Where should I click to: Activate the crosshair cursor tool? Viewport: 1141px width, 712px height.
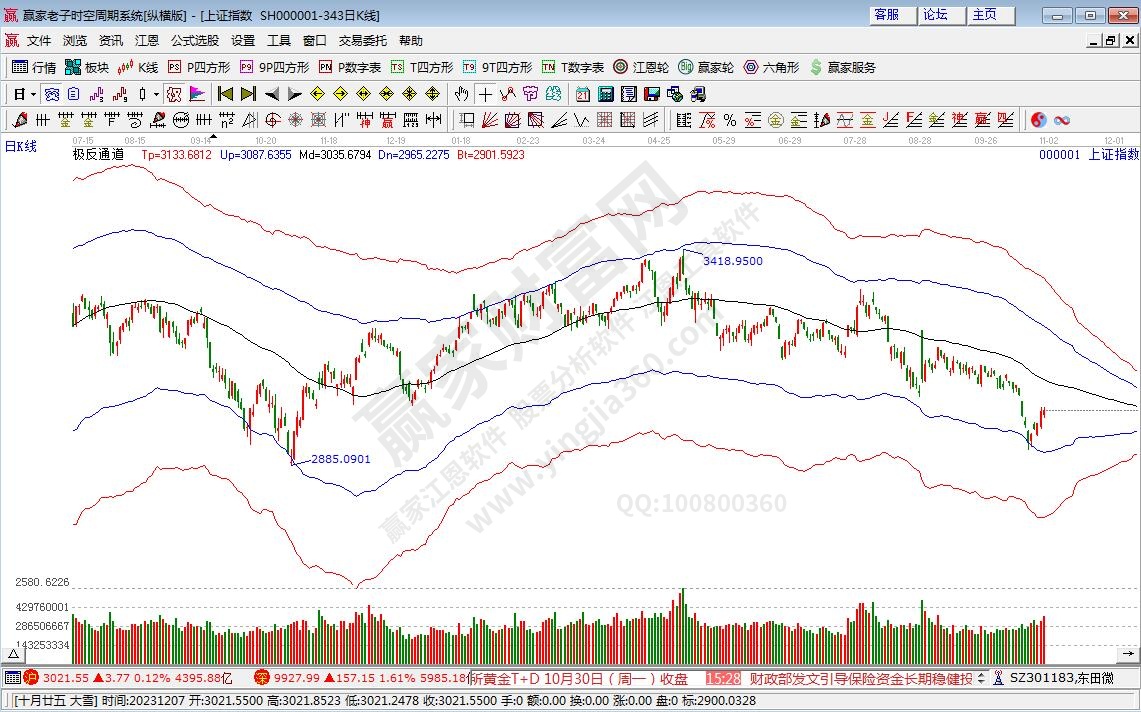point(485,94)
